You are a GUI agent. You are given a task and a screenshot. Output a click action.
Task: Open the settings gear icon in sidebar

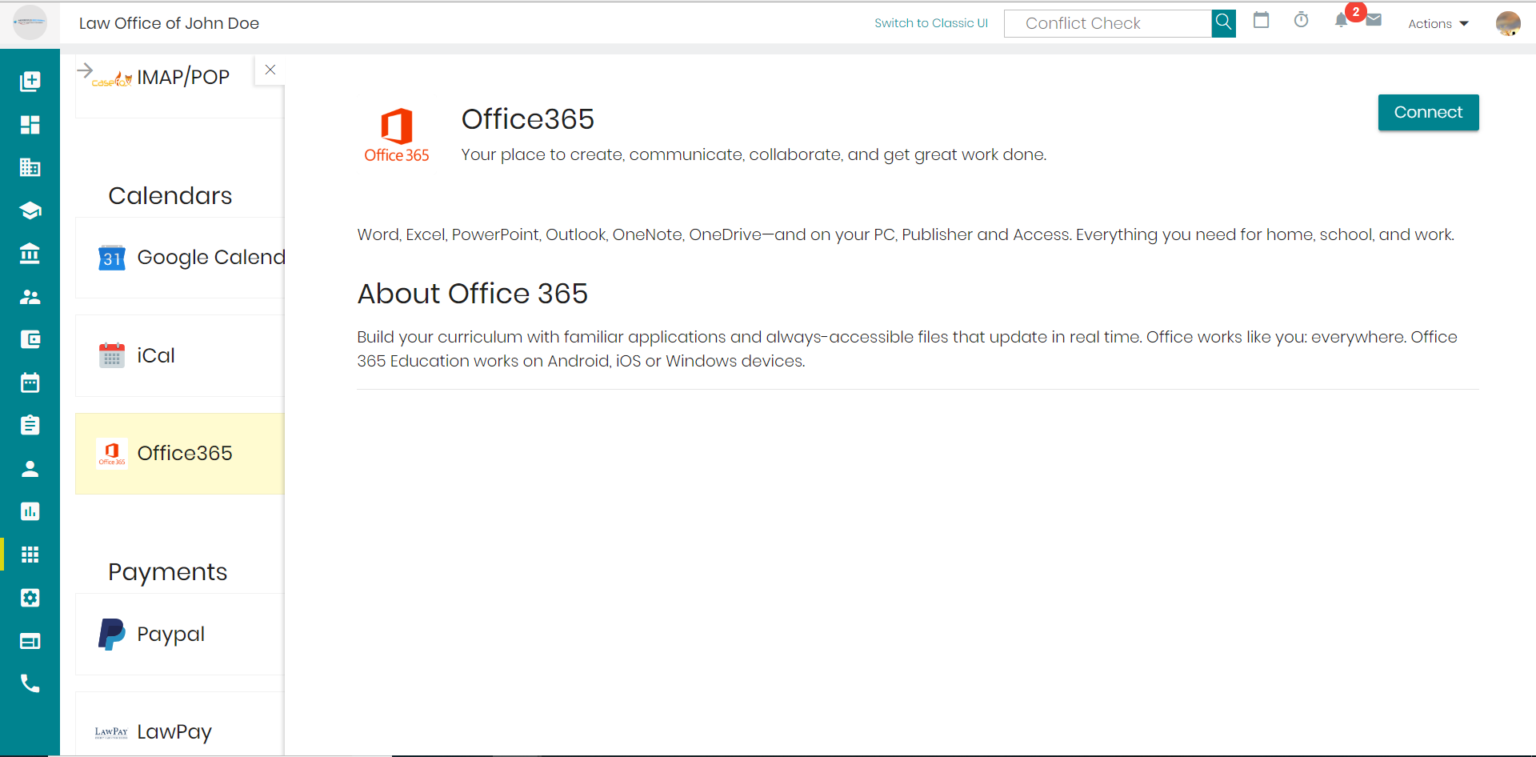click(x=30, y=598)
